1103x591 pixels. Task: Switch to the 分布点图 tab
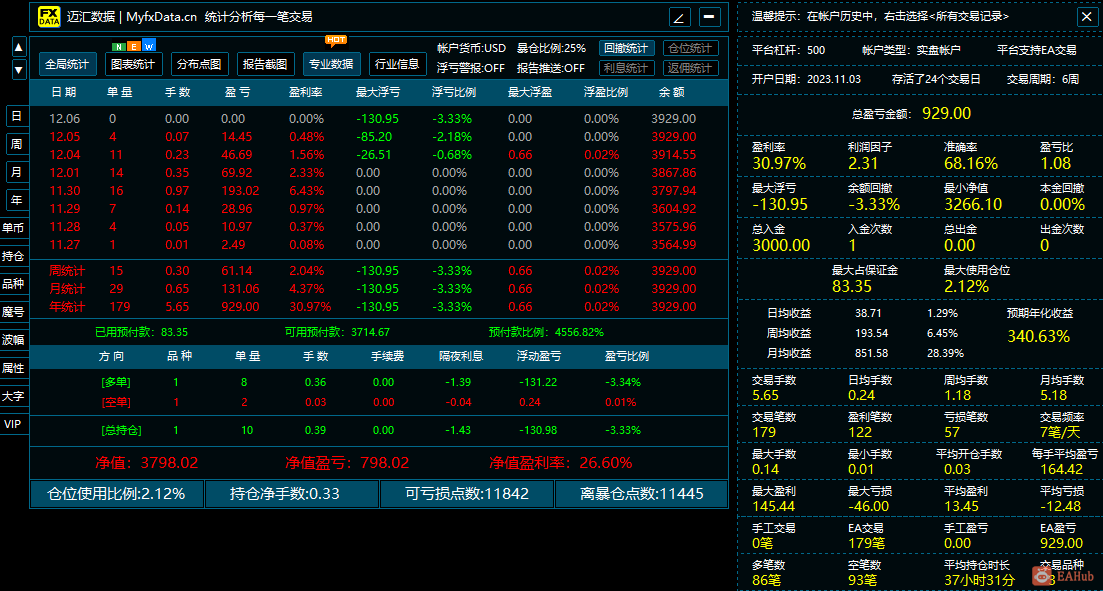pos(199,64)
